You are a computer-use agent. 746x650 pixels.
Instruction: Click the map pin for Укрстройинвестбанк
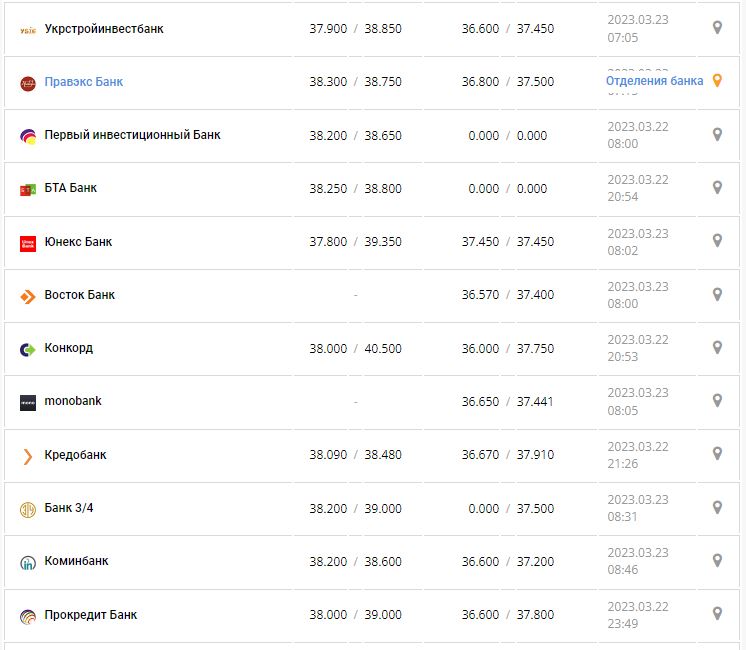tap(717, 28)
